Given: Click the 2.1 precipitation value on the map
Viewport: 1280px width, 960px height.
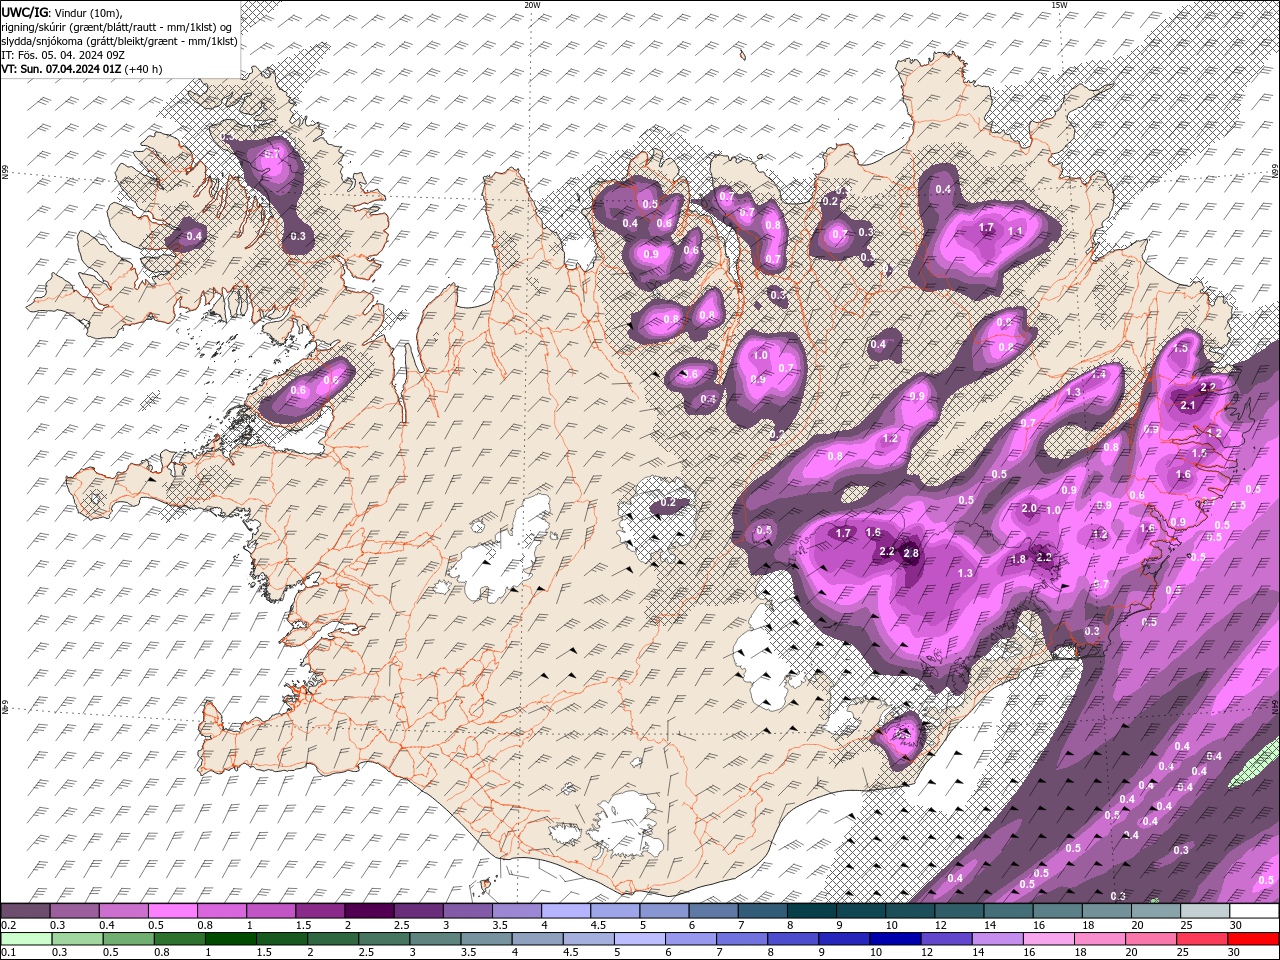Looking at the screenshot, I should (1188, 405).
